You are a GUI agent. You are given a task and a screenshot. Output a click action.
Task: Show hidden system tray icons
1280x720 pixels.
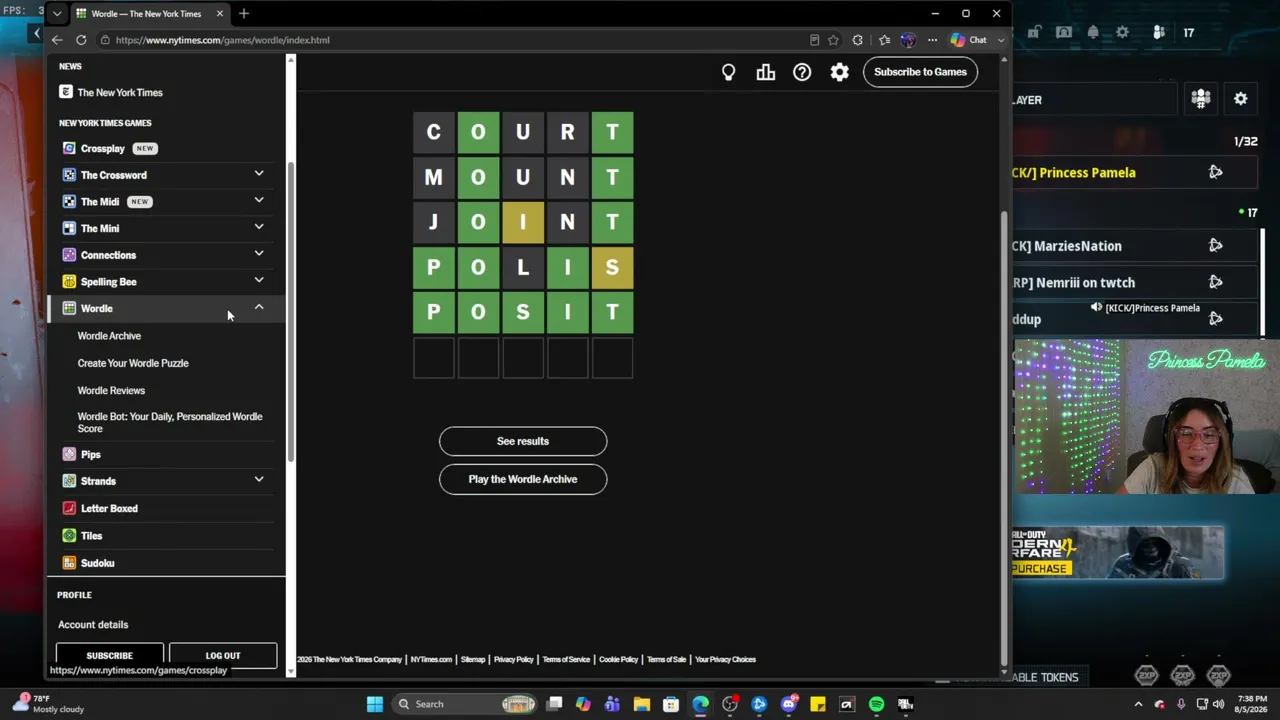[x=1138, y=704]
